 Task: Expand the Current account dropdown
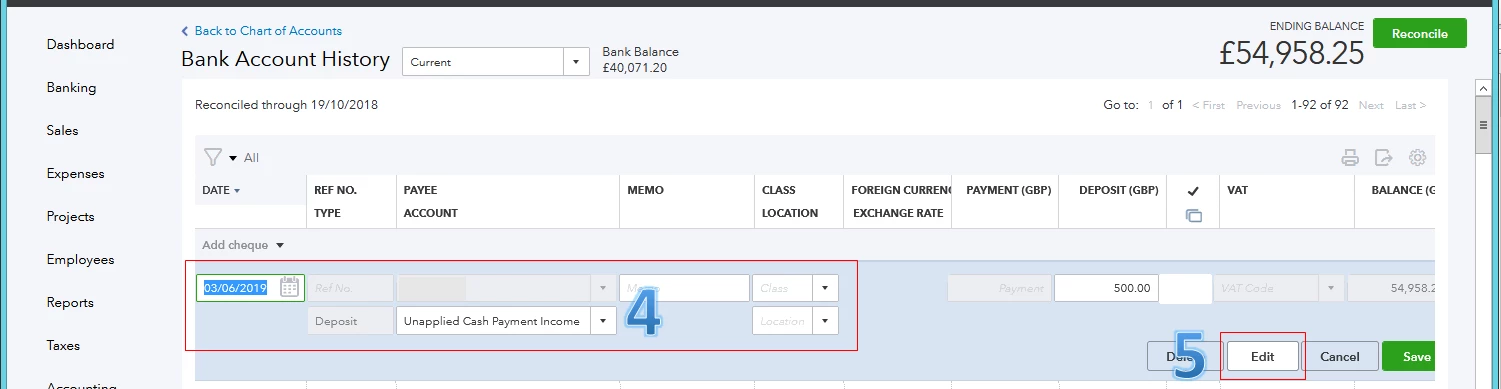(575, 62)
